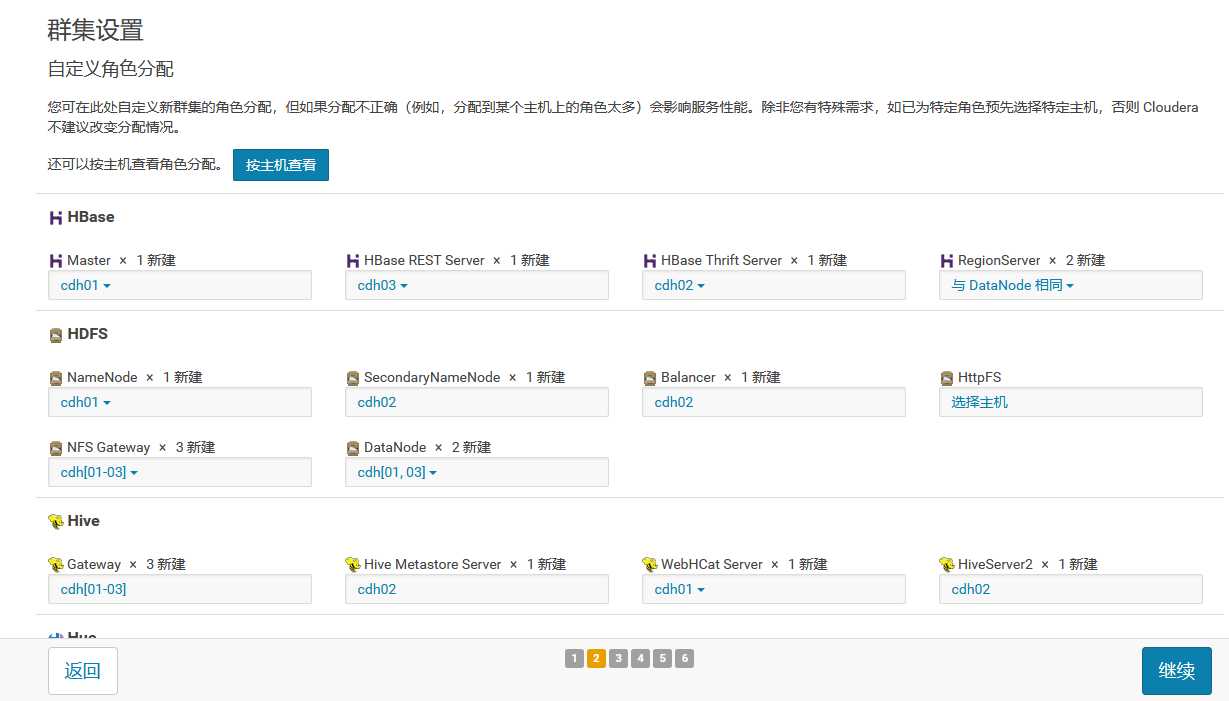This screenshot has height=701, width=1229.
Task: Click the icon beside RegionServer role
Action: click(x=947, y=261)
